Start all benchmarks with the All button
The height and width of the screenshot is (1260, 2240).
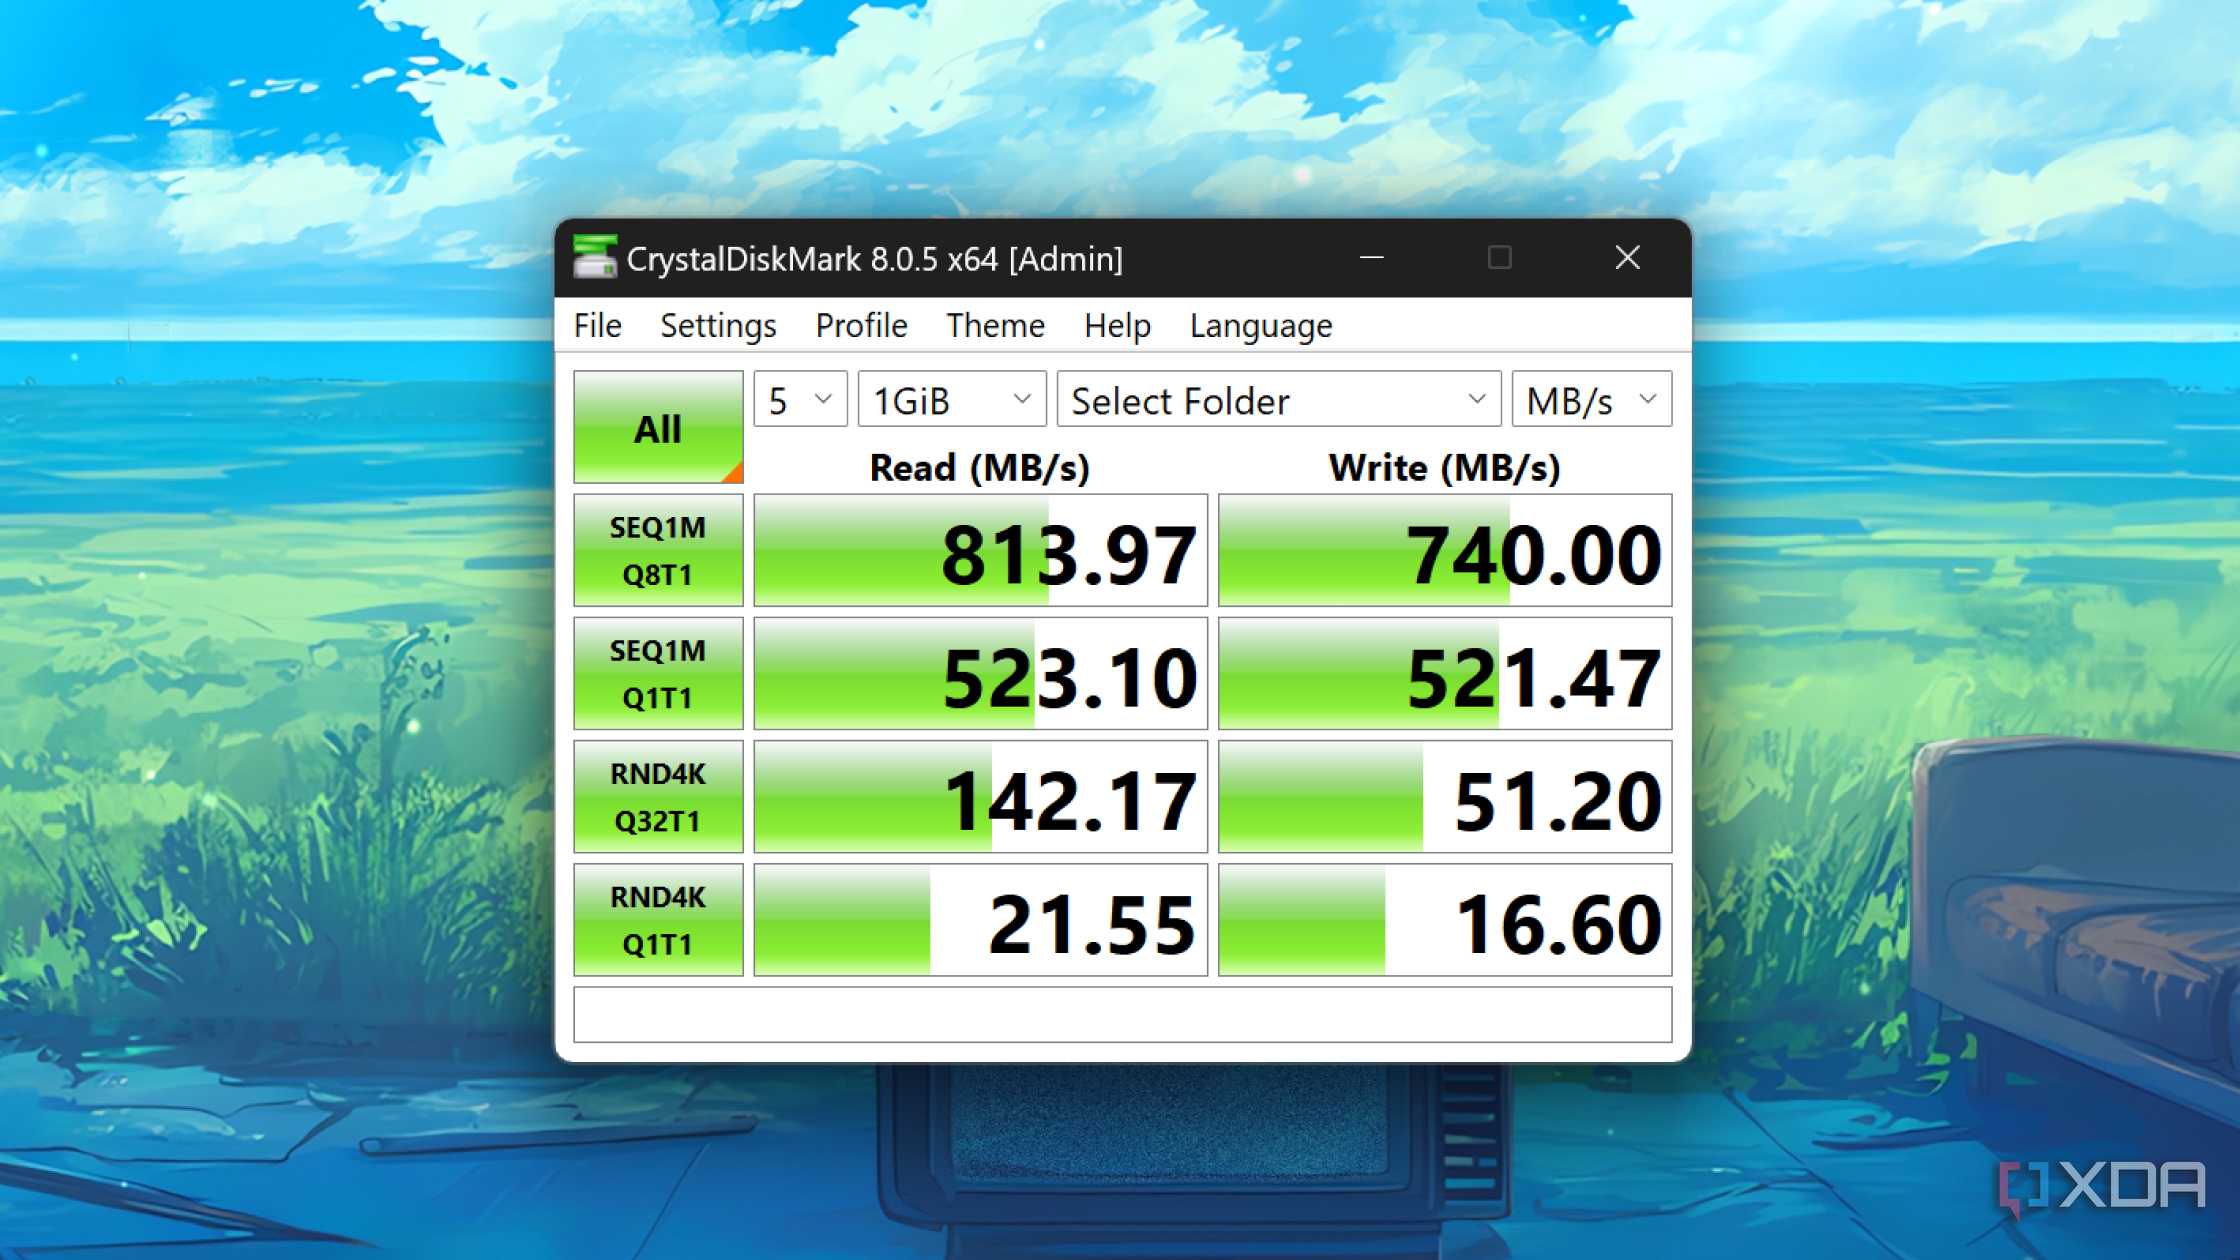click(x=658, y=427)
